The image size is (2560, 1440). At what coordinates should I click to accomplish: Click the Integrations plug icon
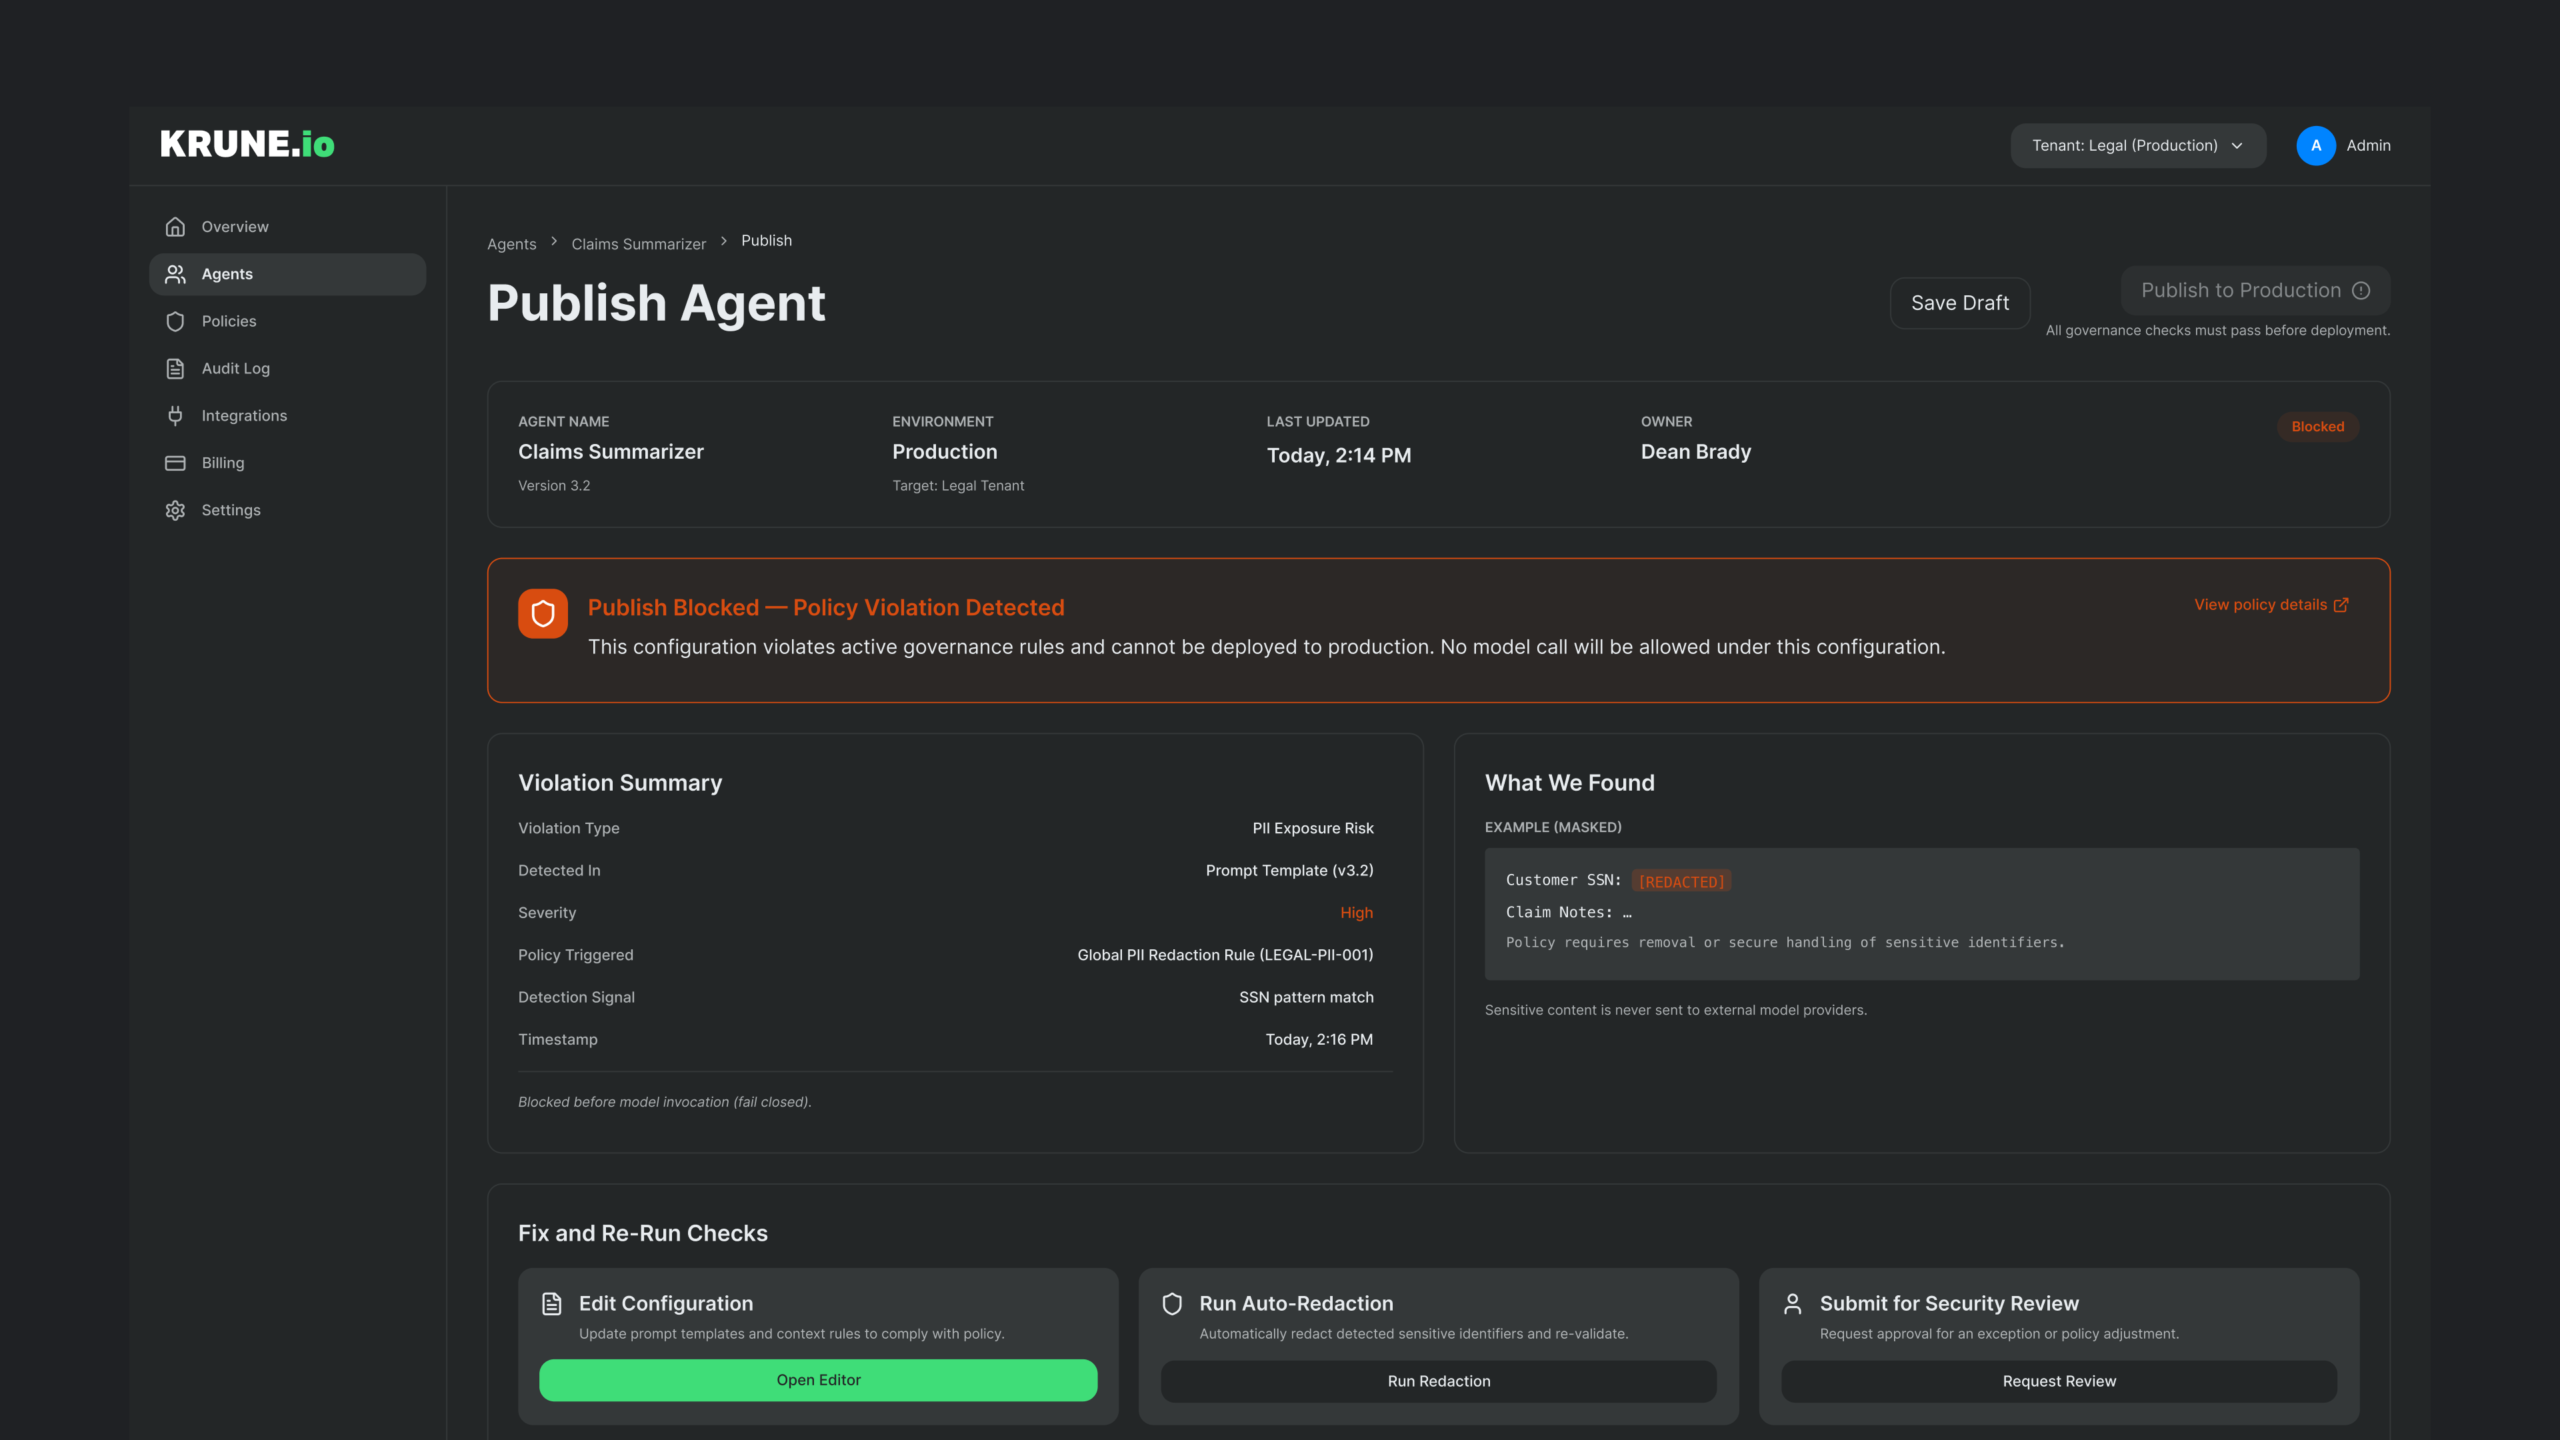[175, 415]
